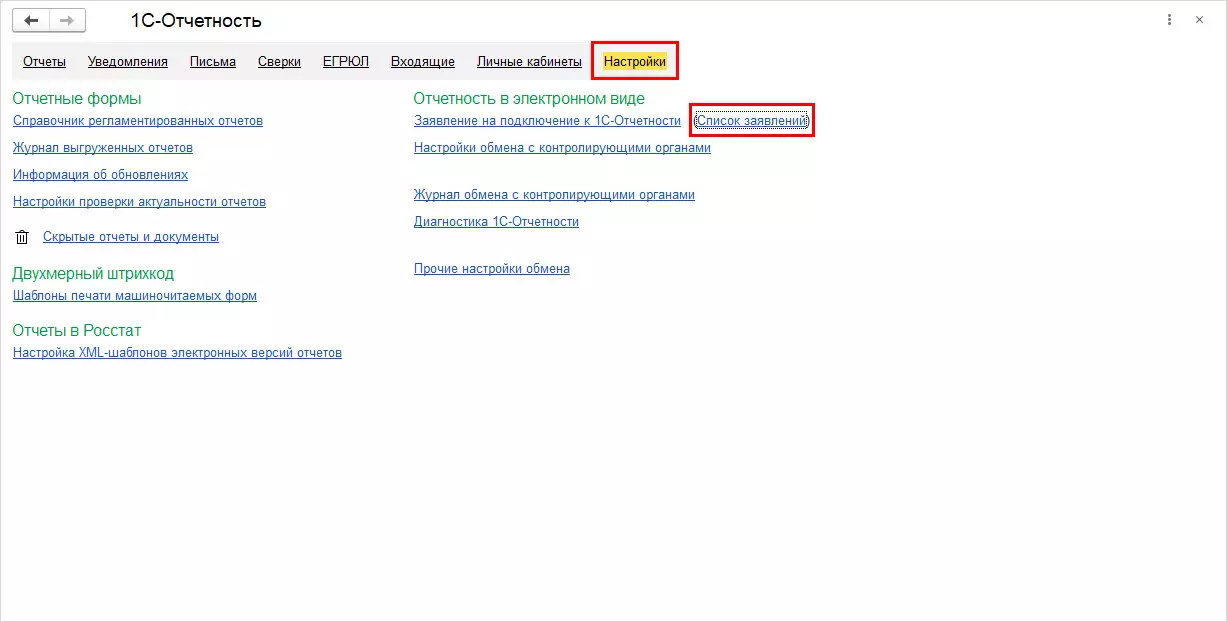The height and width of the screenshot is (622, 1227).
Task: Open Настройка XML-шаблонов электронных версий отчетов
Action: tap(177, 353)
